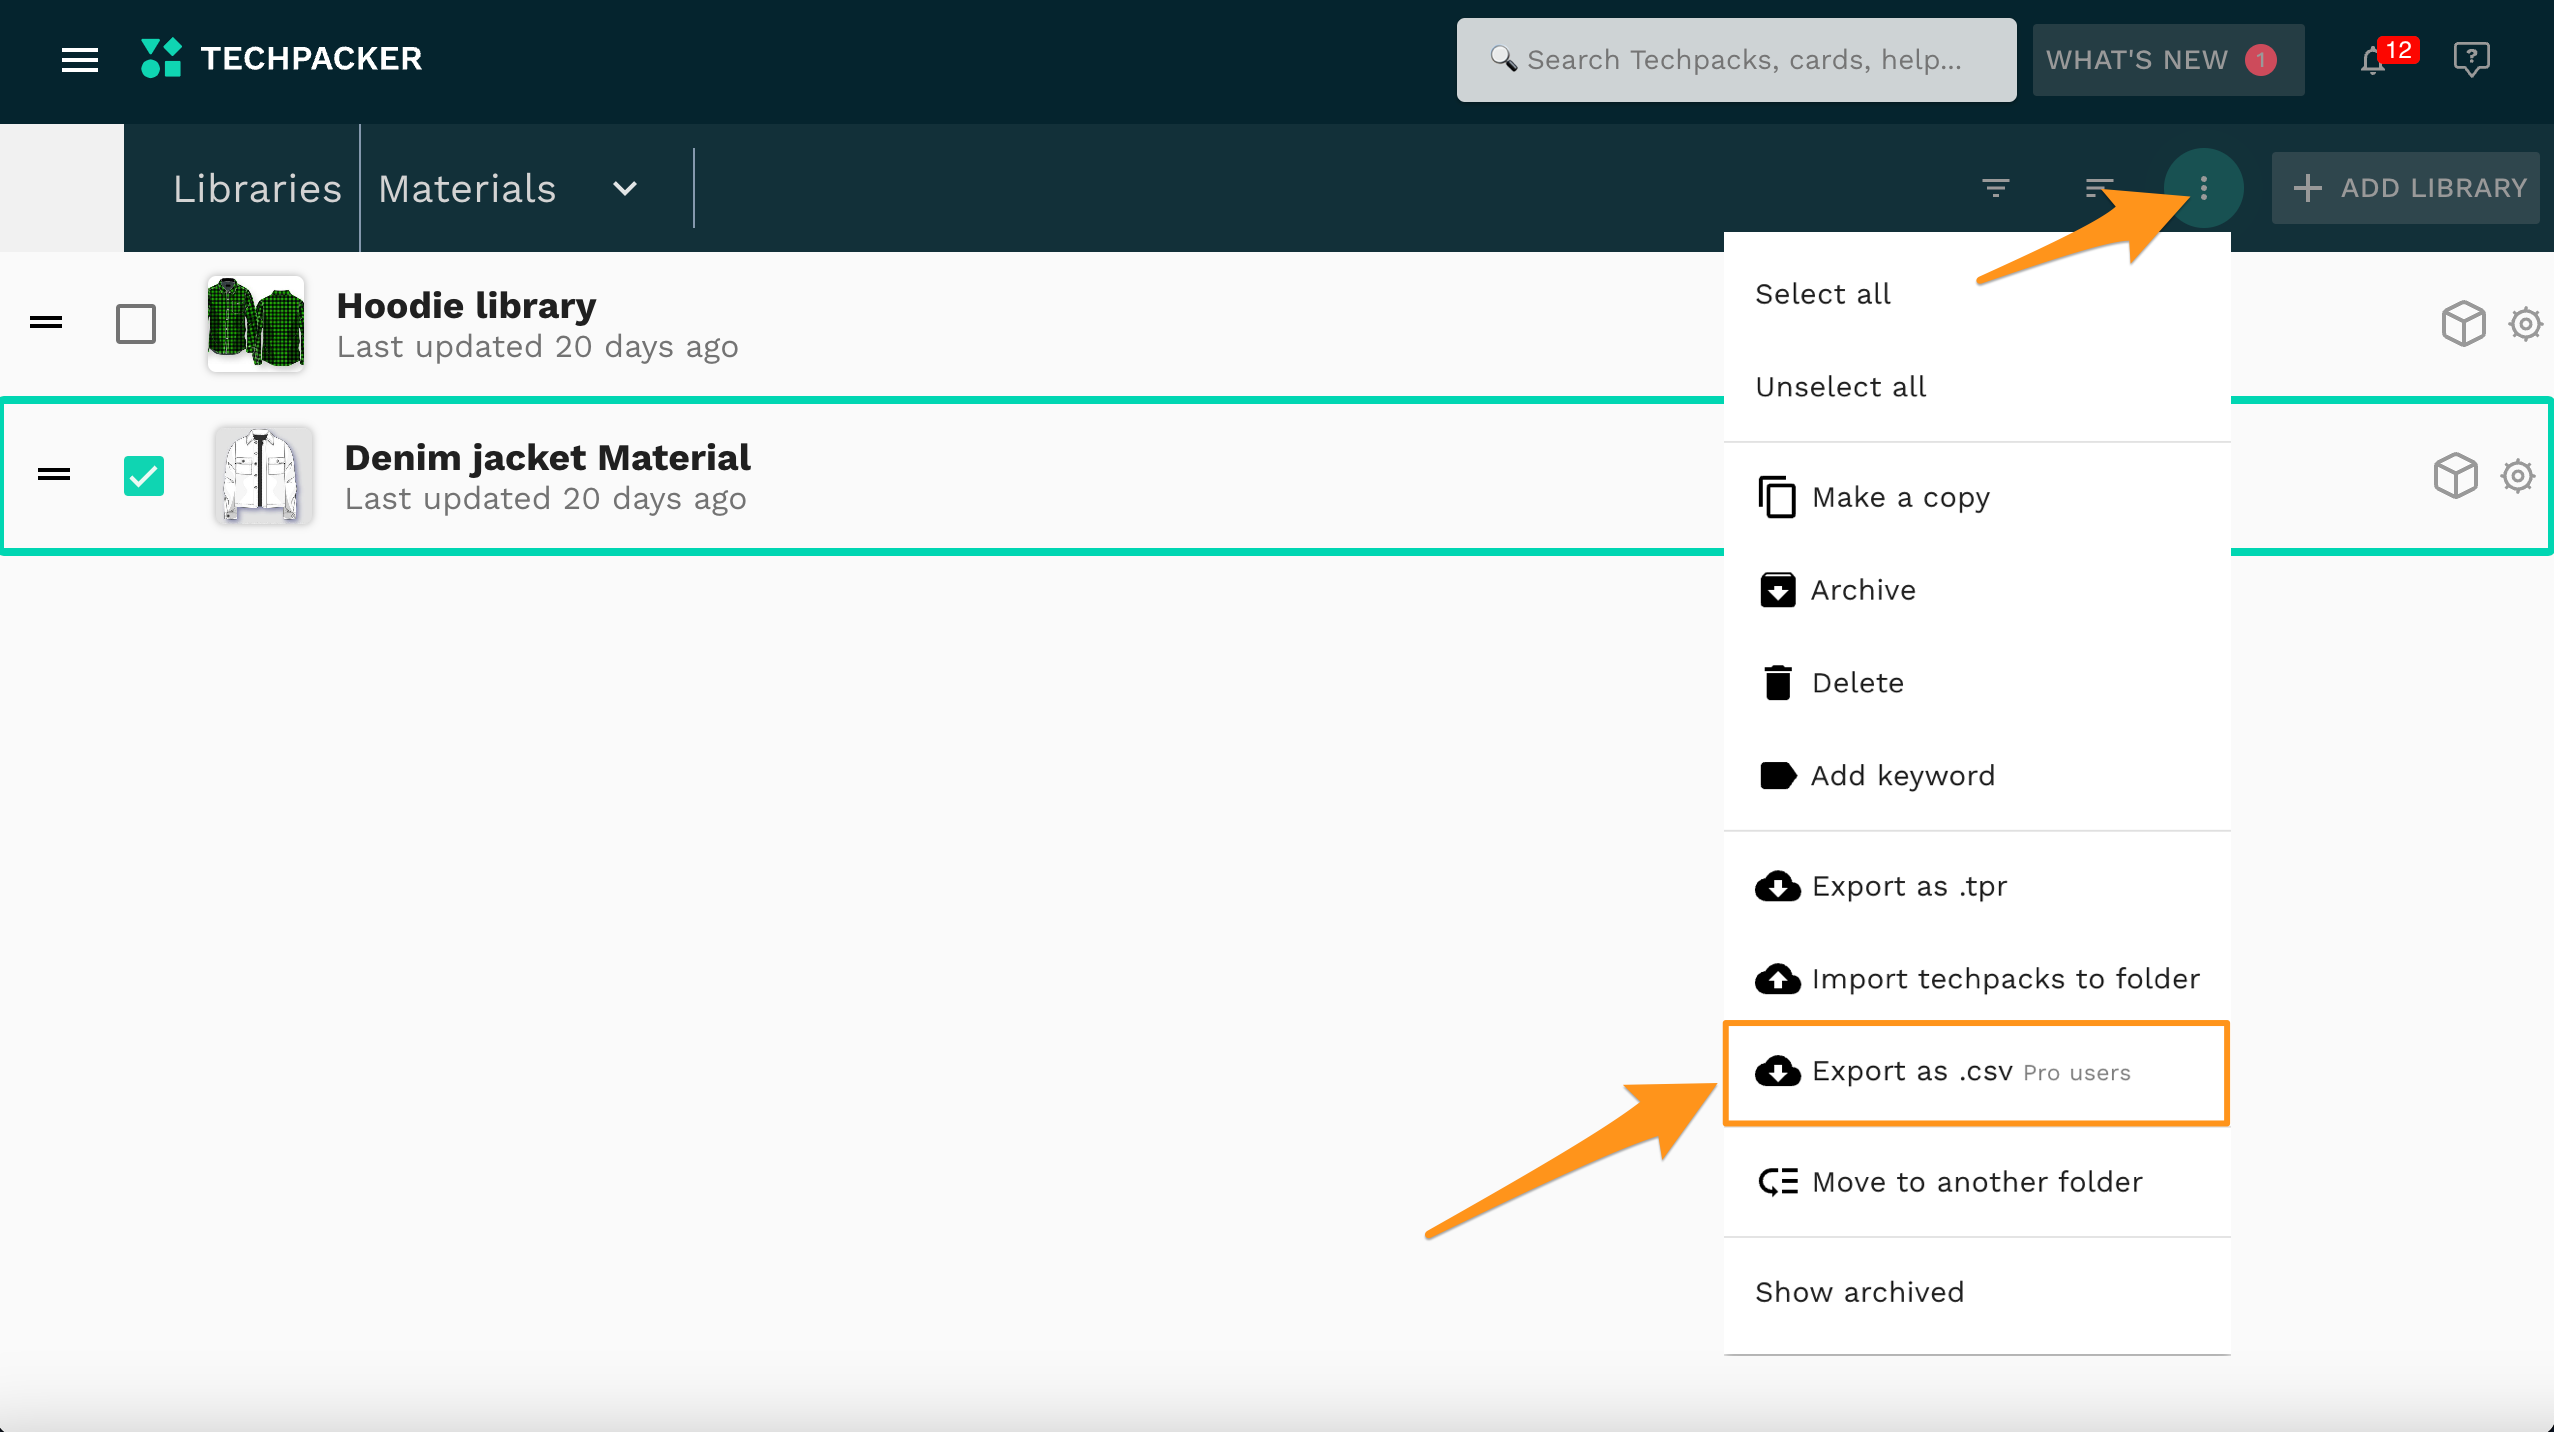Click the WHAT'S NEW button
The height and width of the screenshot is (1432, 2554).
click(2168, 60)
